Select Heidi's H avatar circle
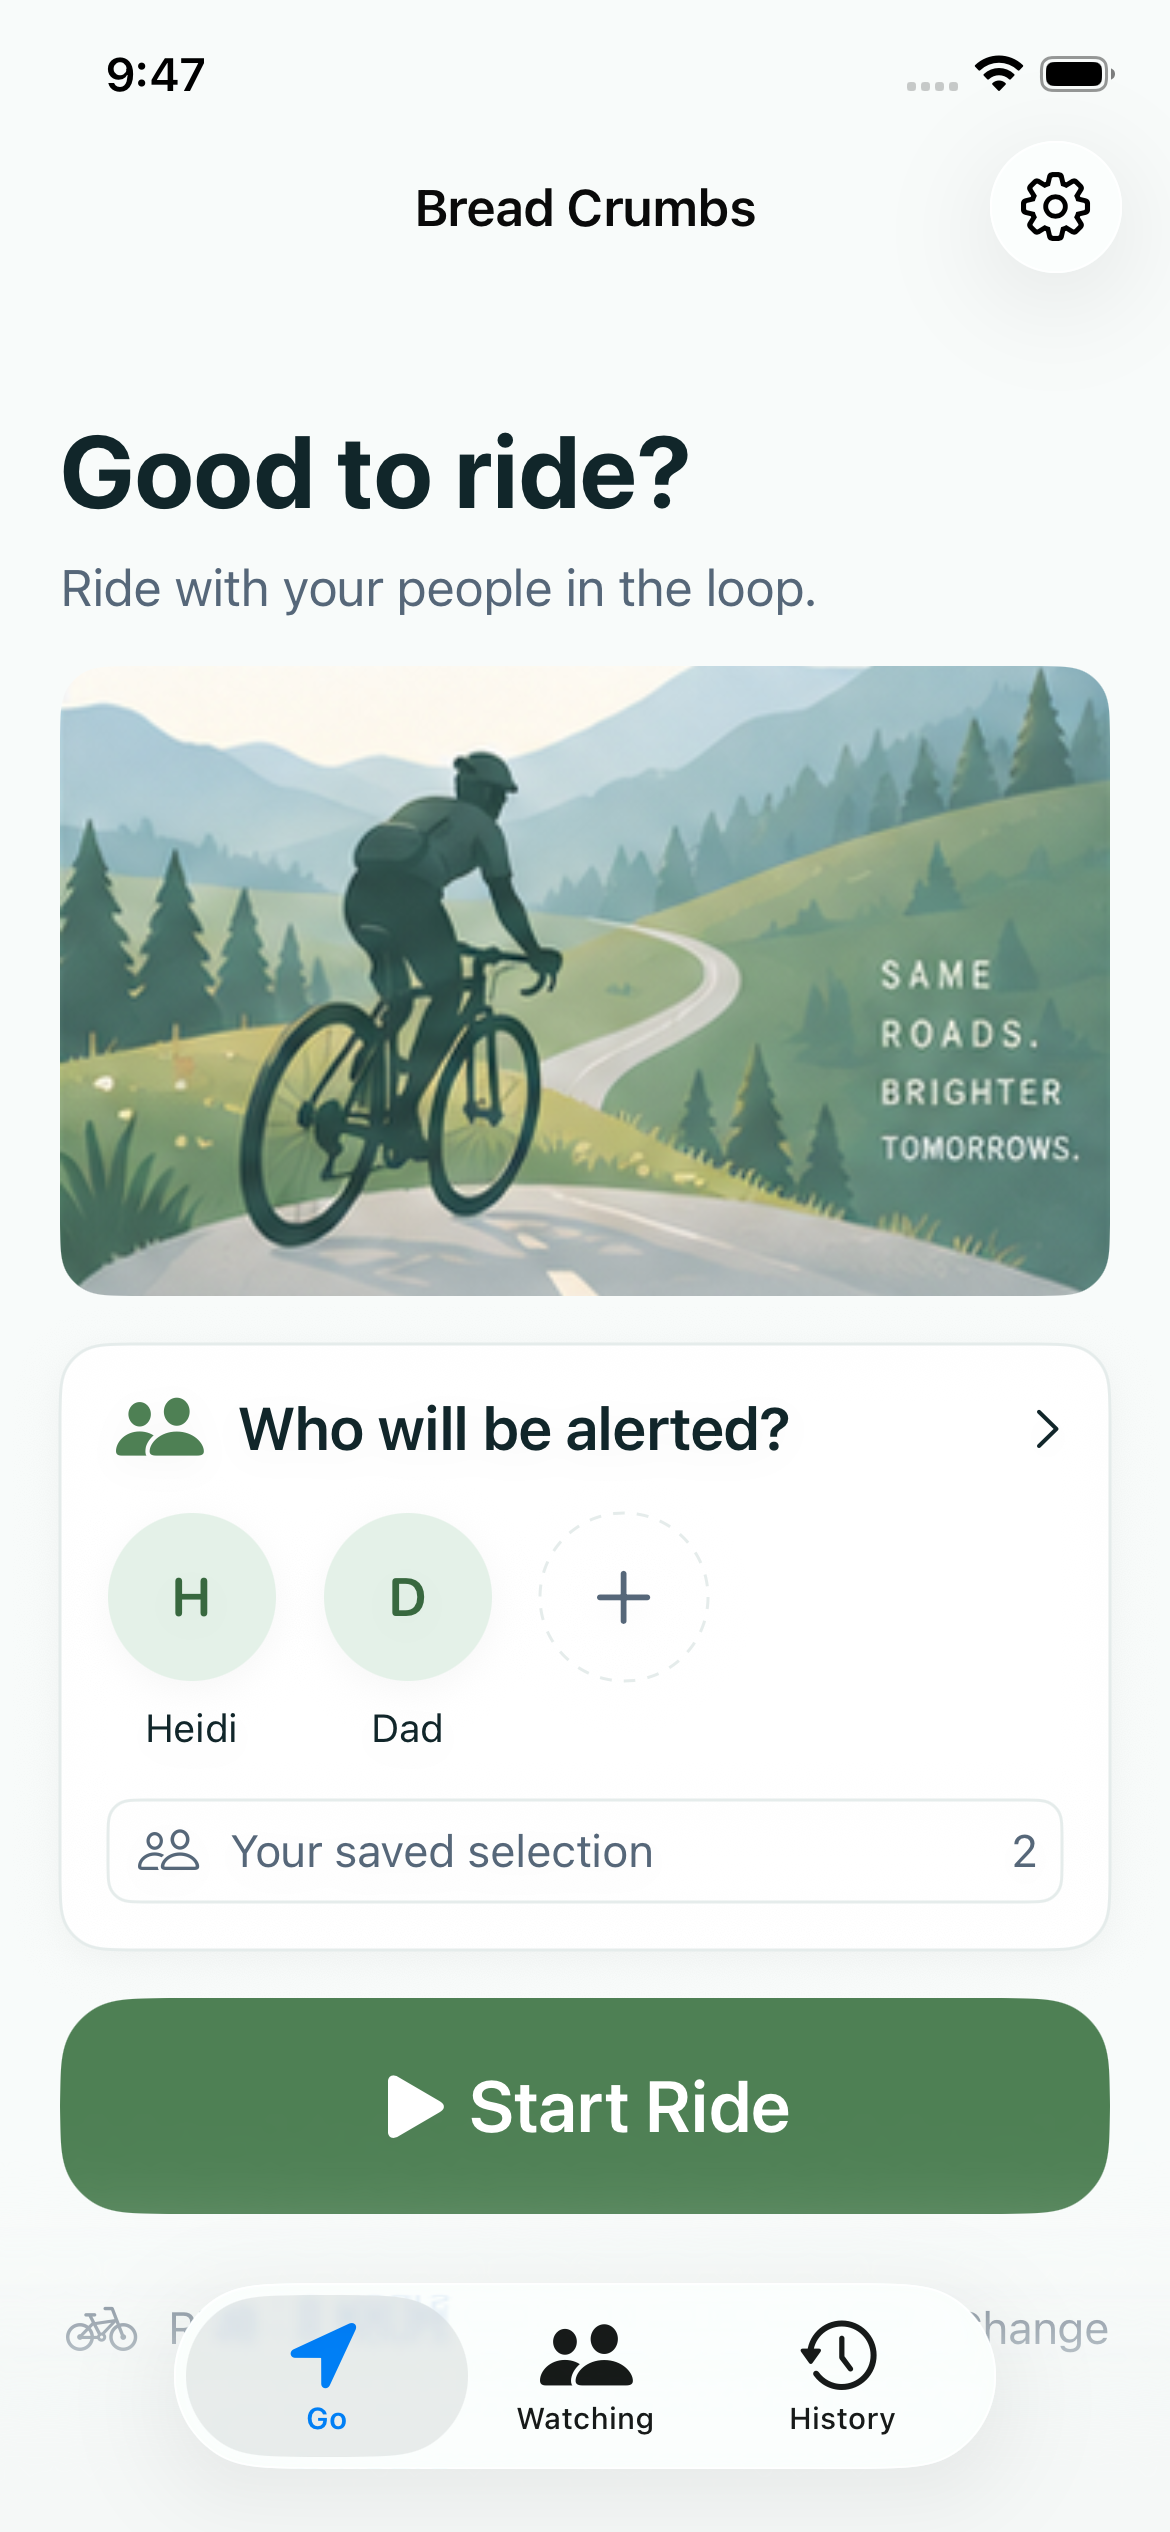The image size is (1170, 2532). click(192, 1596)
